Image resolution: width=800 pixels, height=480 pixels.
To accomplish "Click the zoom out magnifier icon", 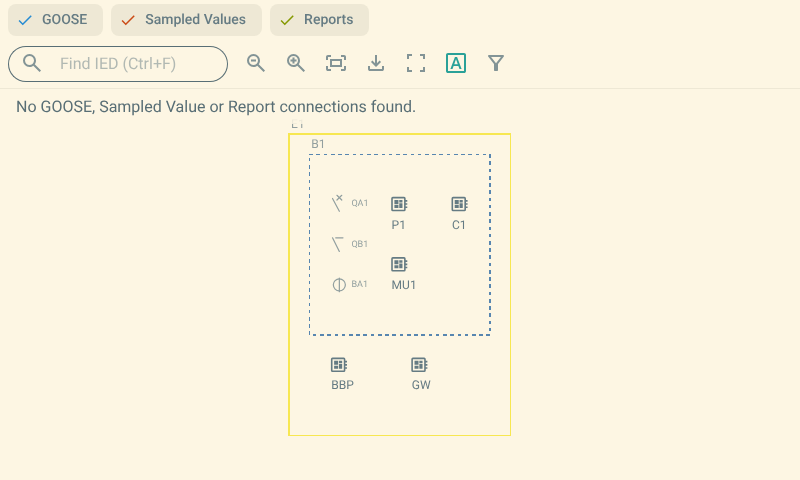I will click(x=256, y=63).
